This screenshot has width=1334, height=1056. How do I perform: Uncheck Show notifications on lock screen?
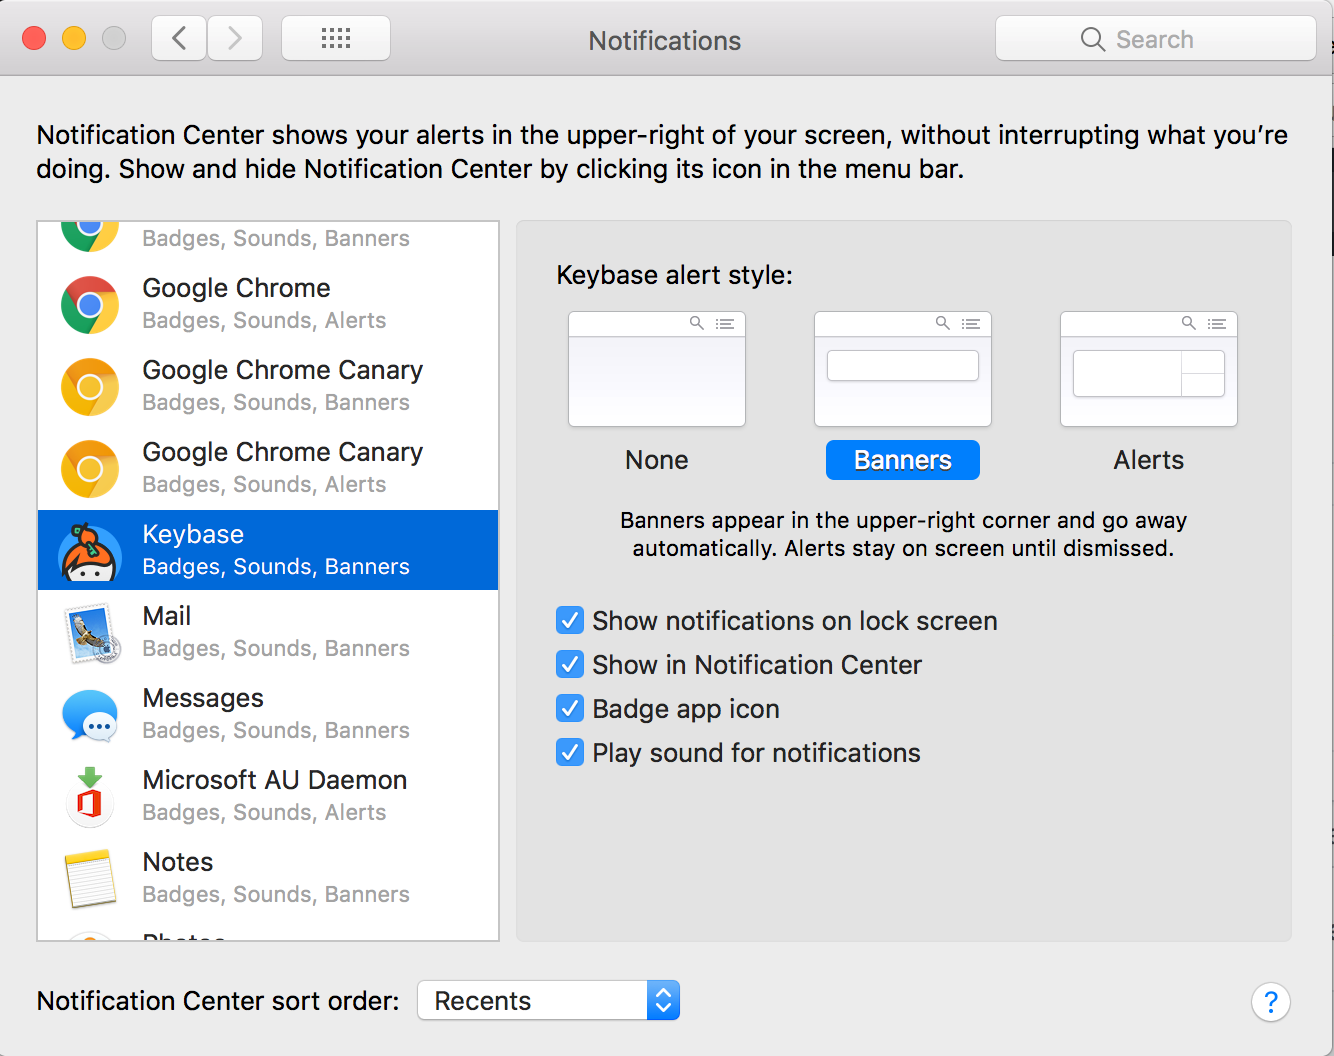(x=570, y=621)
